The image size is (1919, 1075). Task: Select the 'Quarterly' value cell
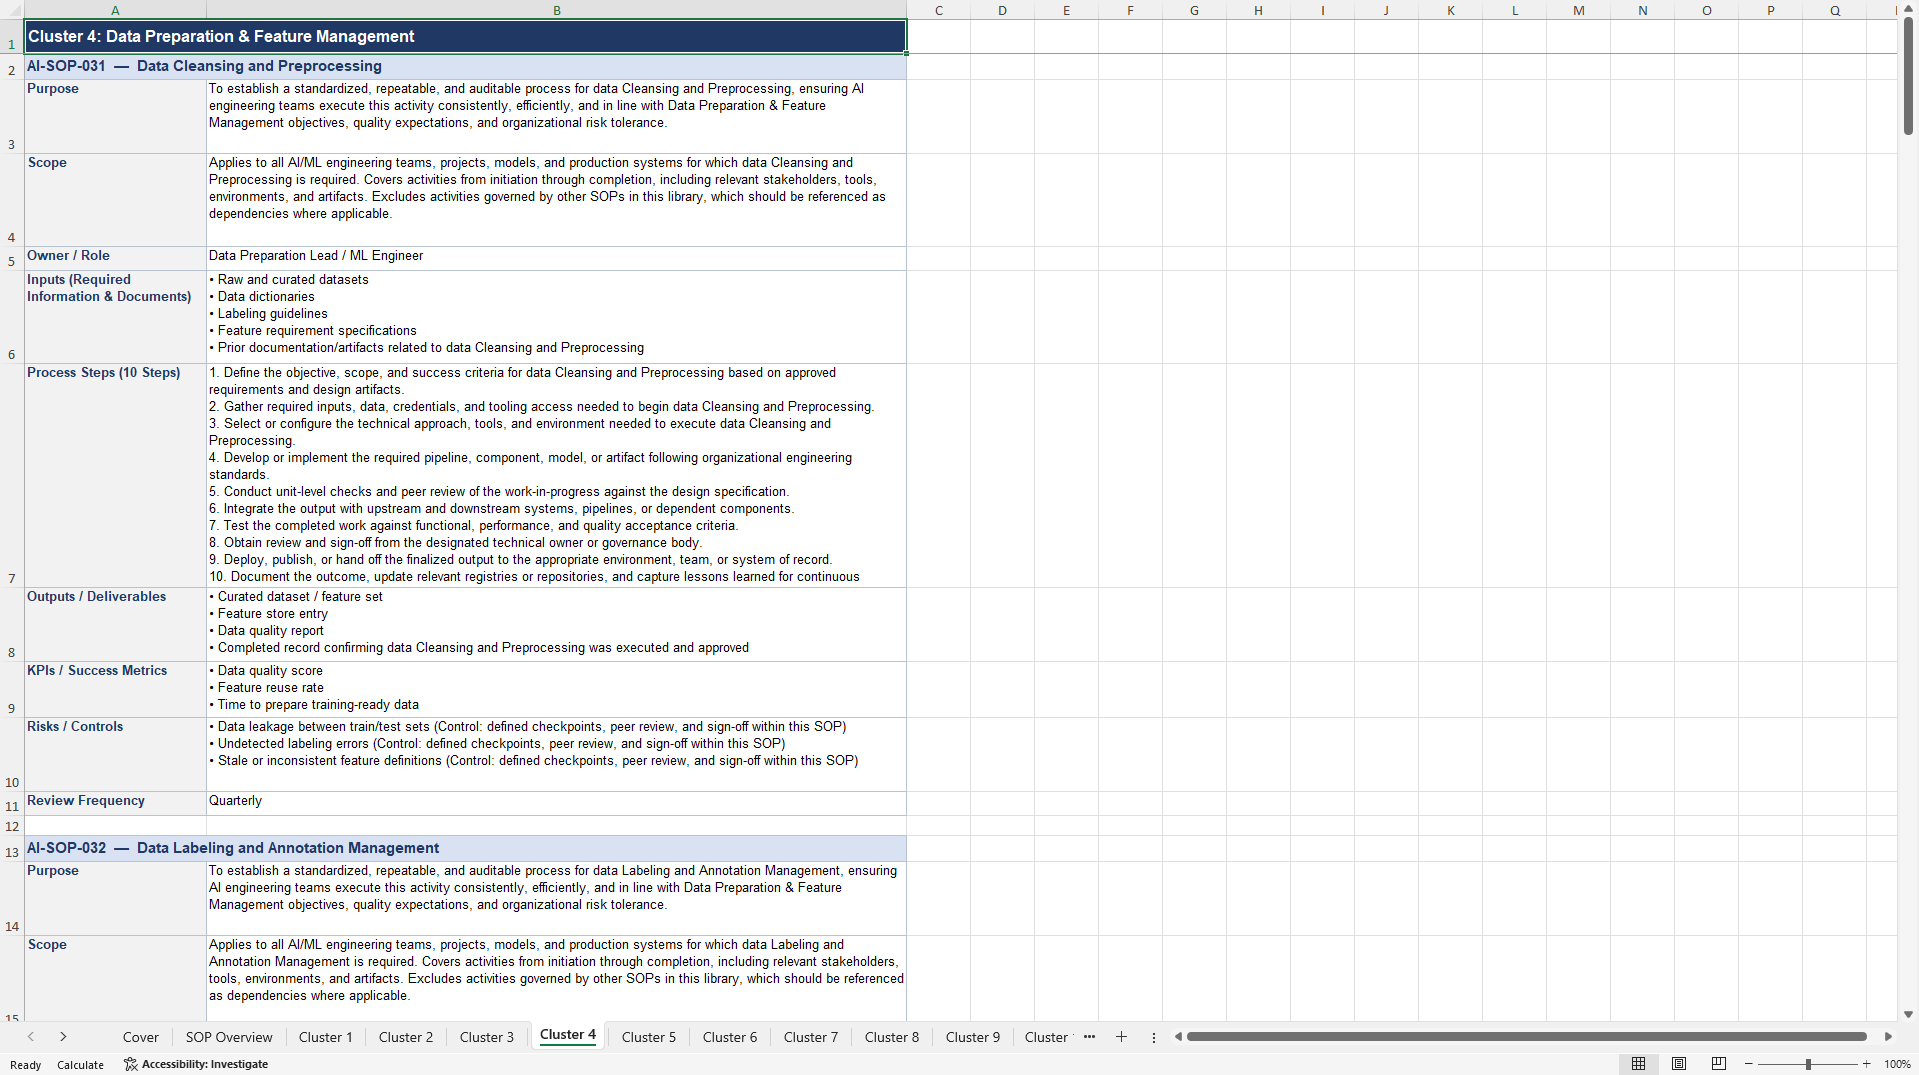[556, 803]
